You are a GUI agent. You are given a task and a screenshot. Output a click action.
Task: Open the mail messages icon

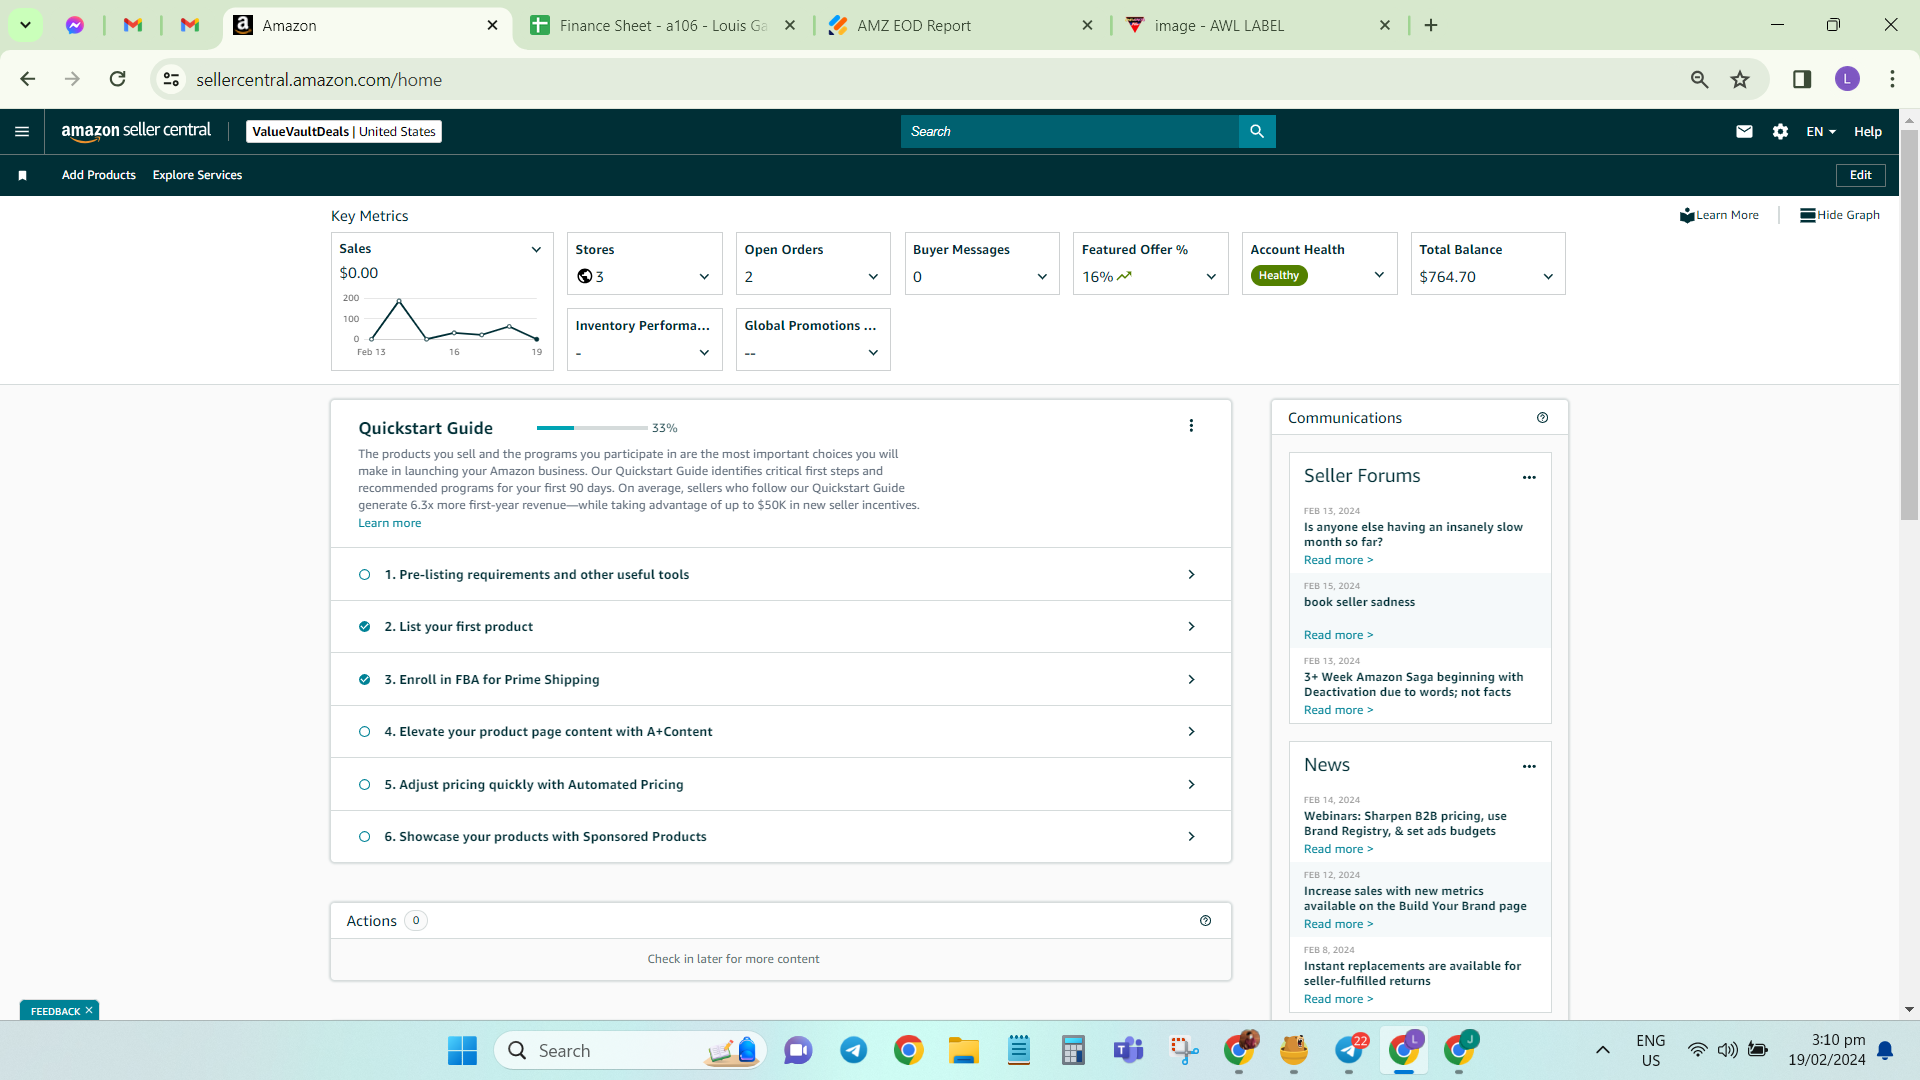(x=1744, y=131)
